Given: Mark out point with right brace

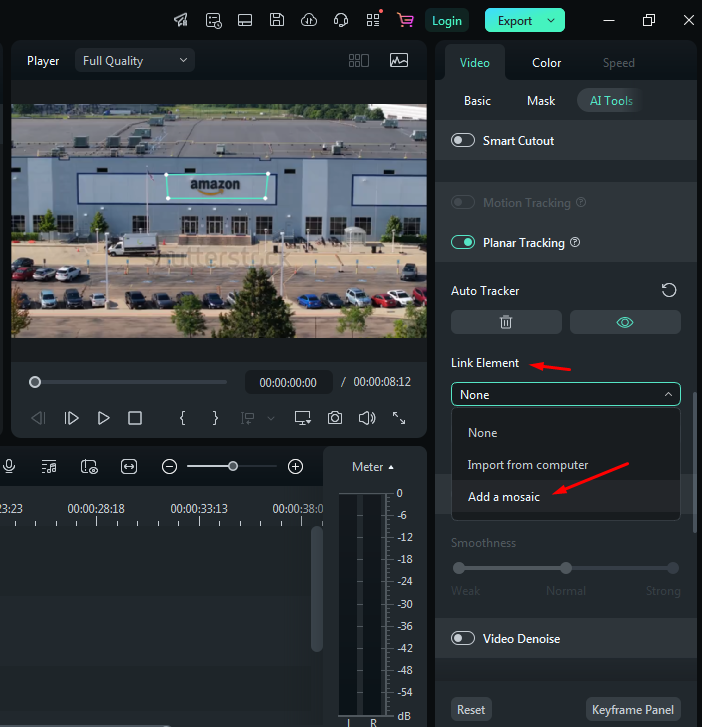Looking at the screenshot, I should coord(215,418).
